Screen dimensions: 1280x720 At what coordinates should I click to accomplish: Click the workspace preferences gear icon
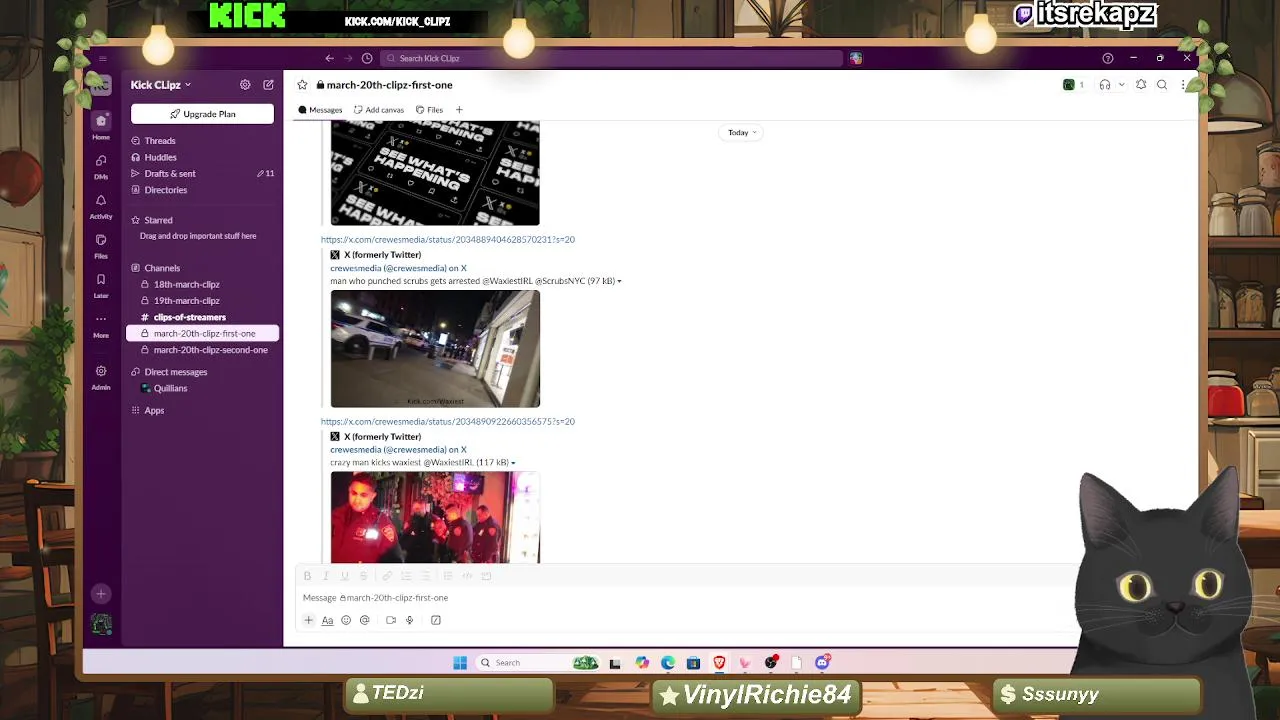coord(245,85)
